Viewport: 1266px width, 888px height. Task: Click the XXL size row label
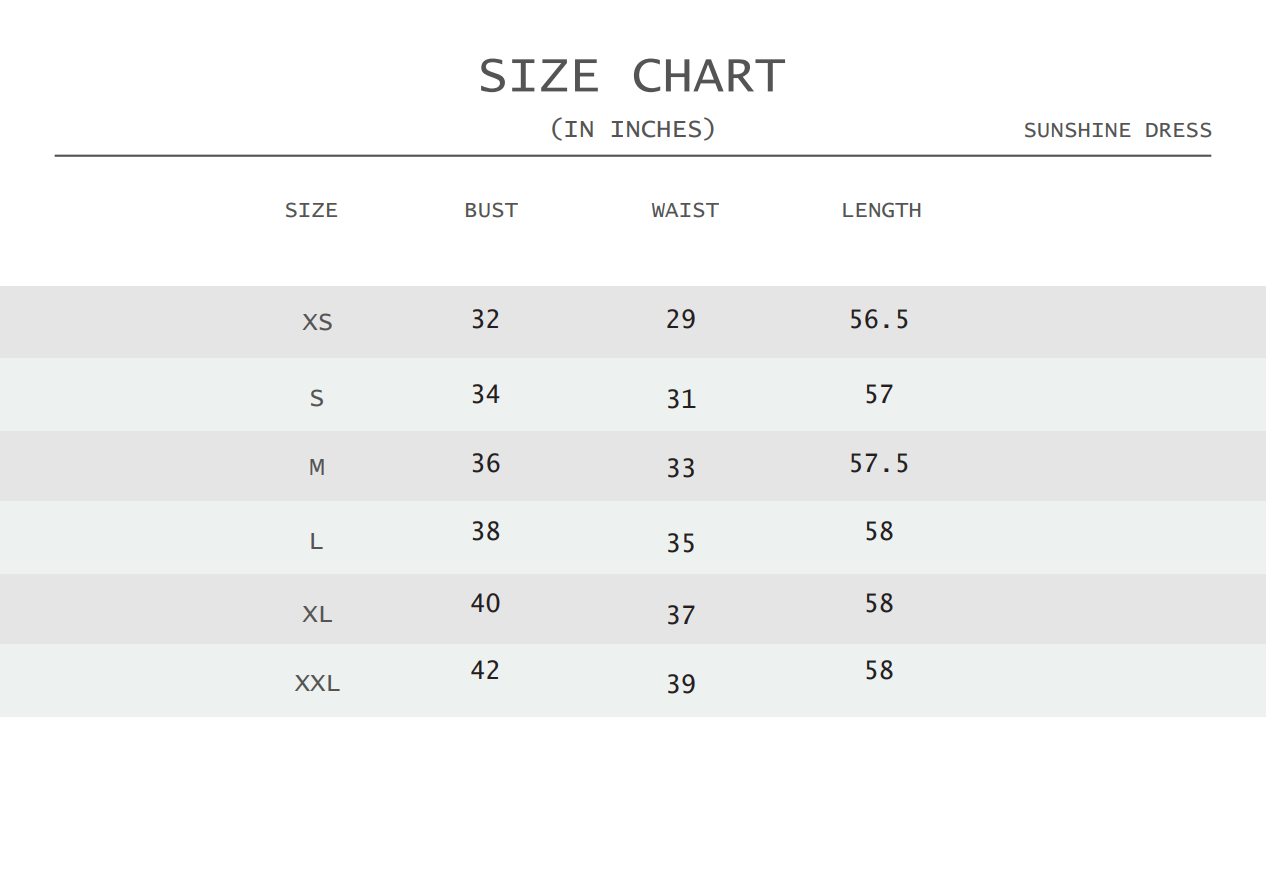click(317, 684)
